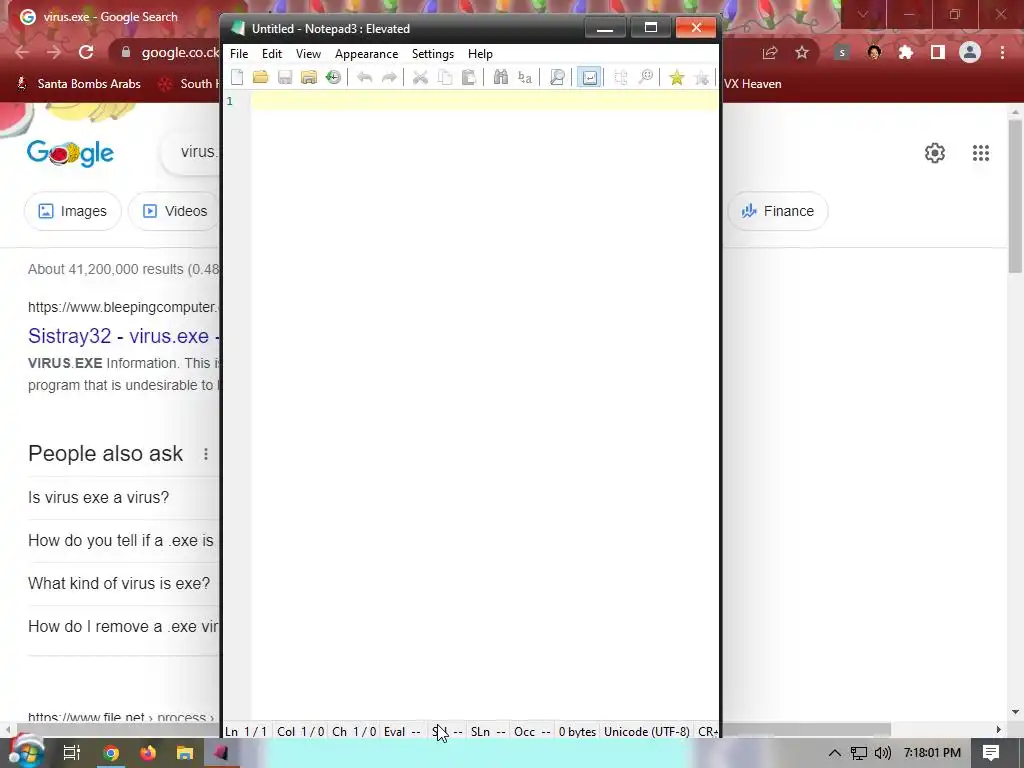Open Chrome extensions puzzle icon

[906, 53]
